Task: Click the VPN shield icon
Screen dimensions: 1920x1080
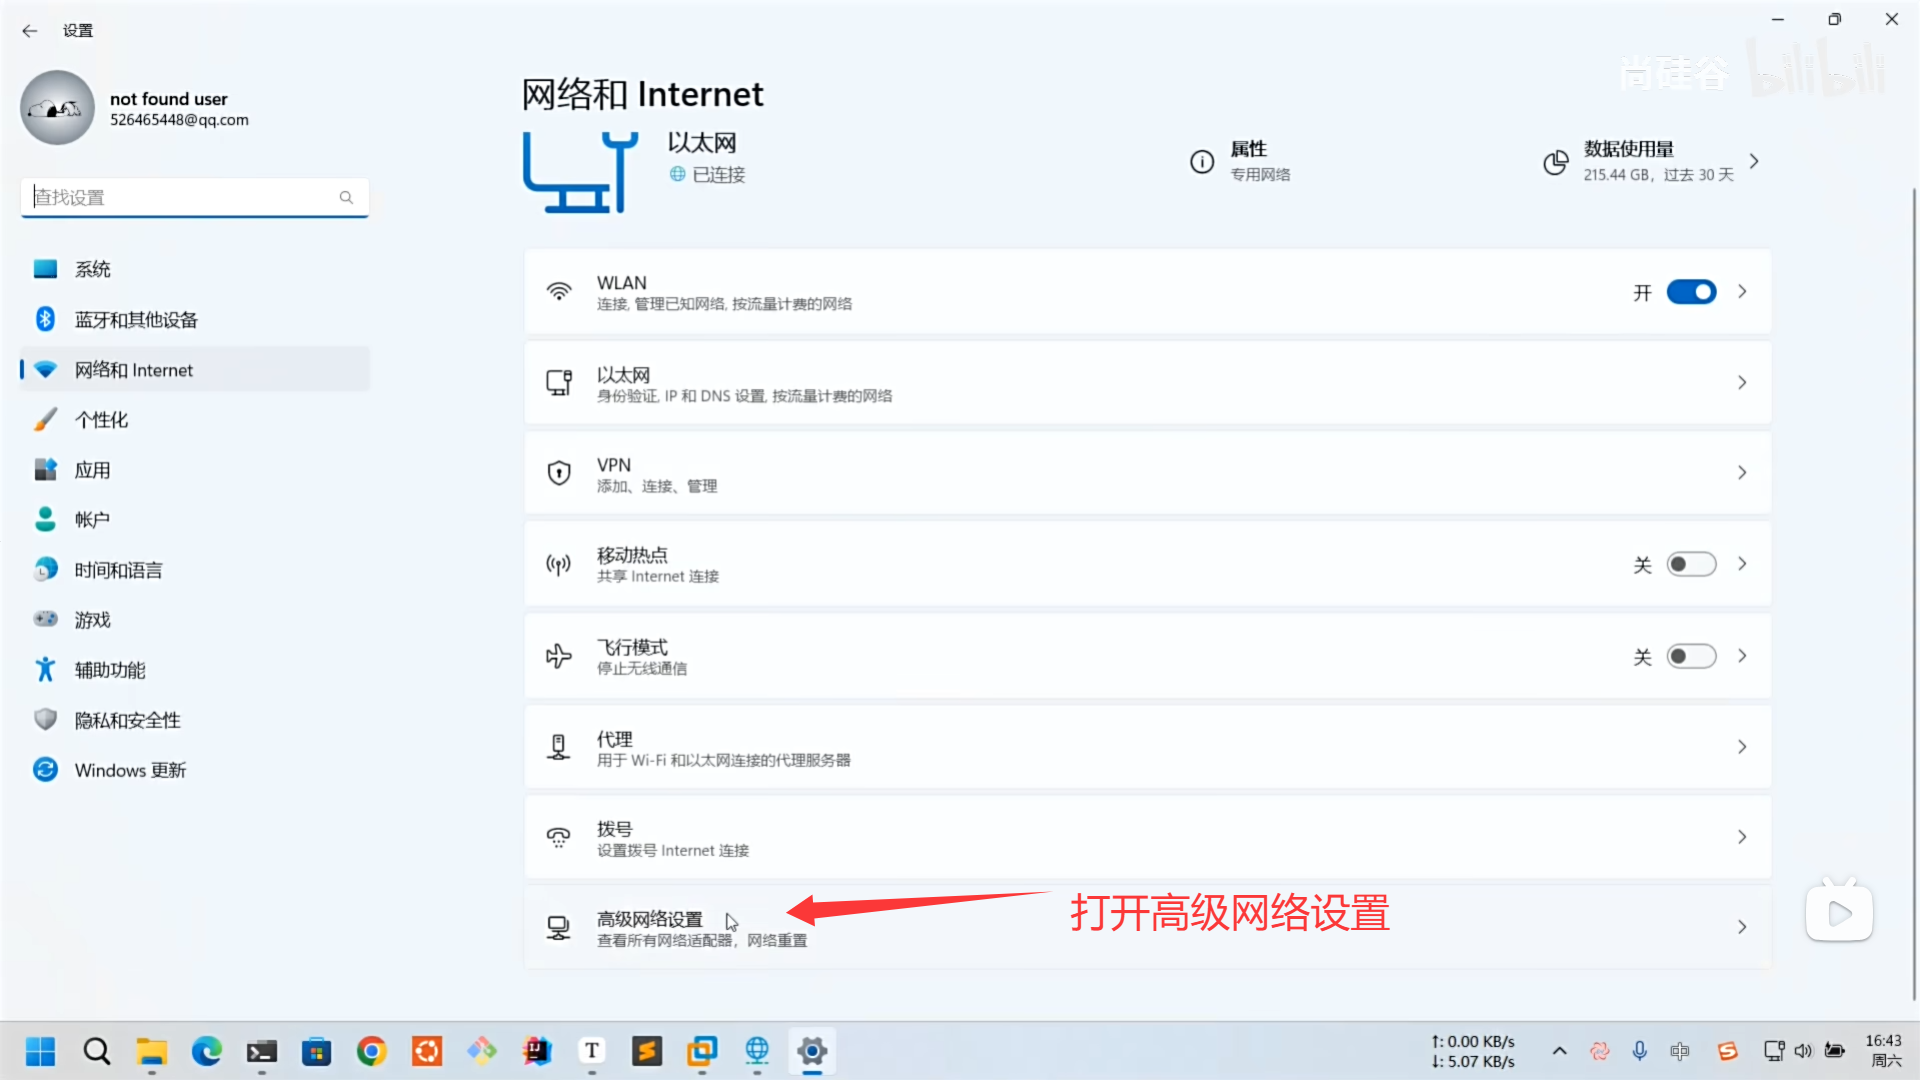Action: pyautogui.click(x=559, y=473)
